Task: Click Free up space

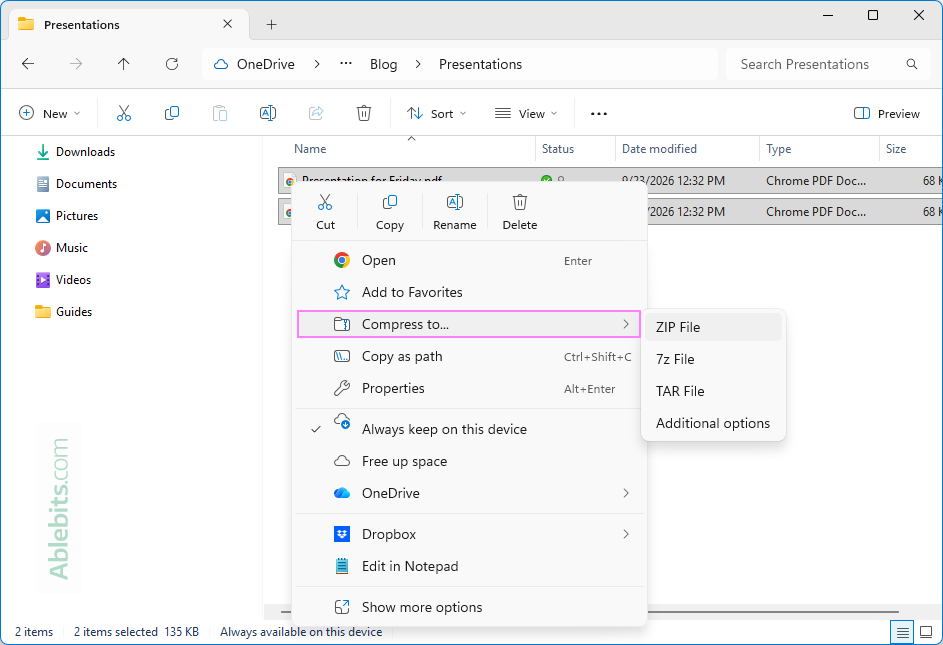Action: [x=468, y=461]
